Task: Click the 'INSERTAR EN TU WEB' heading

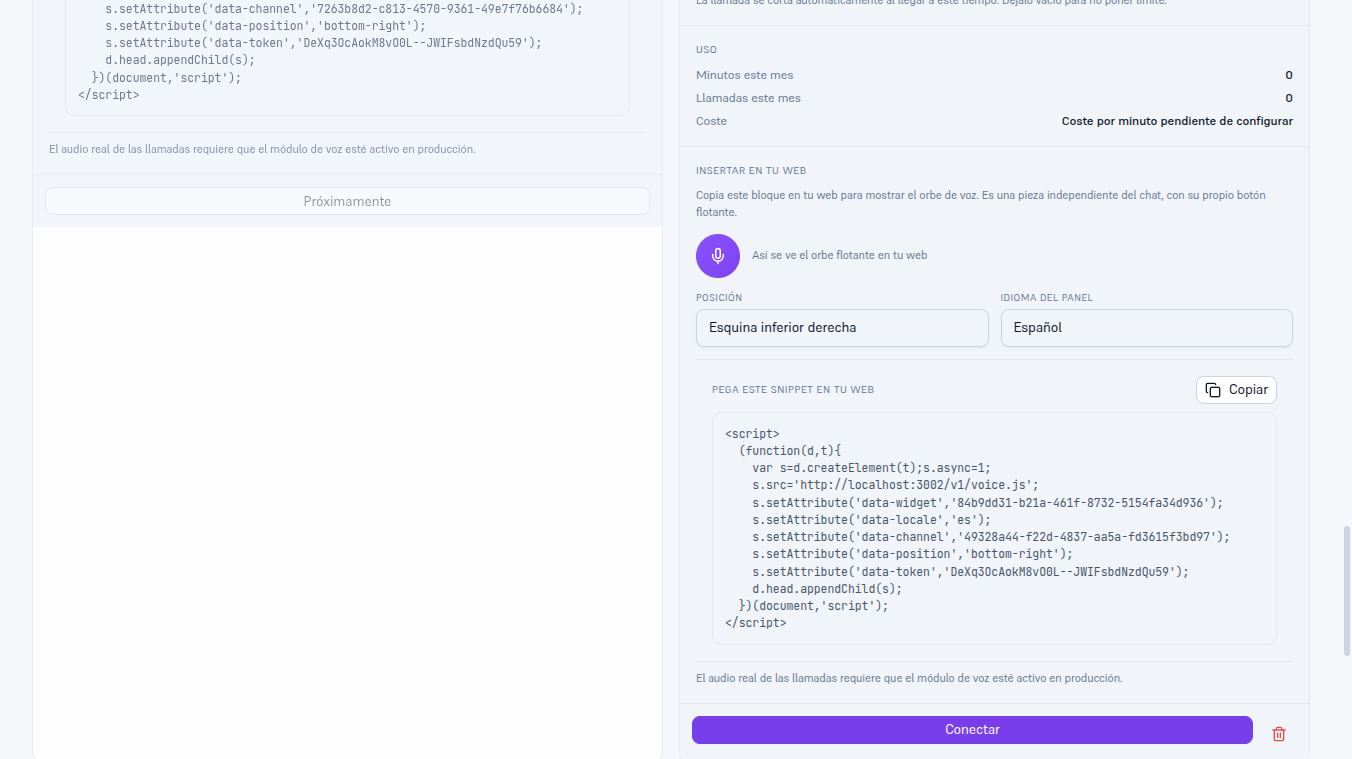Action: 751,171
